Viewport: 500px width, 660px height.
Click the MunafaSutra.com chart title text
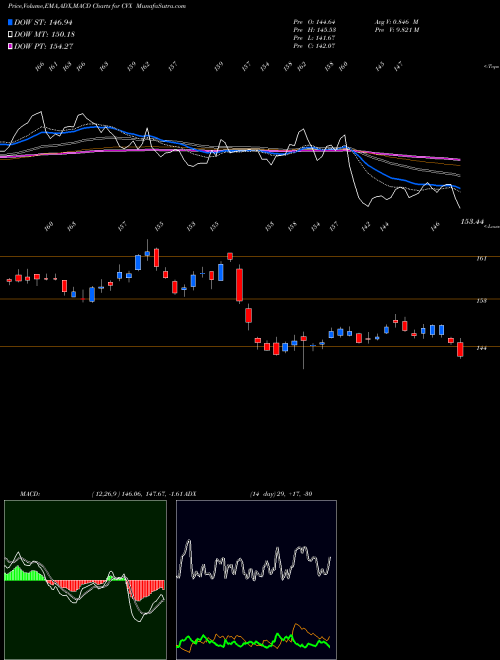point(97,6)
